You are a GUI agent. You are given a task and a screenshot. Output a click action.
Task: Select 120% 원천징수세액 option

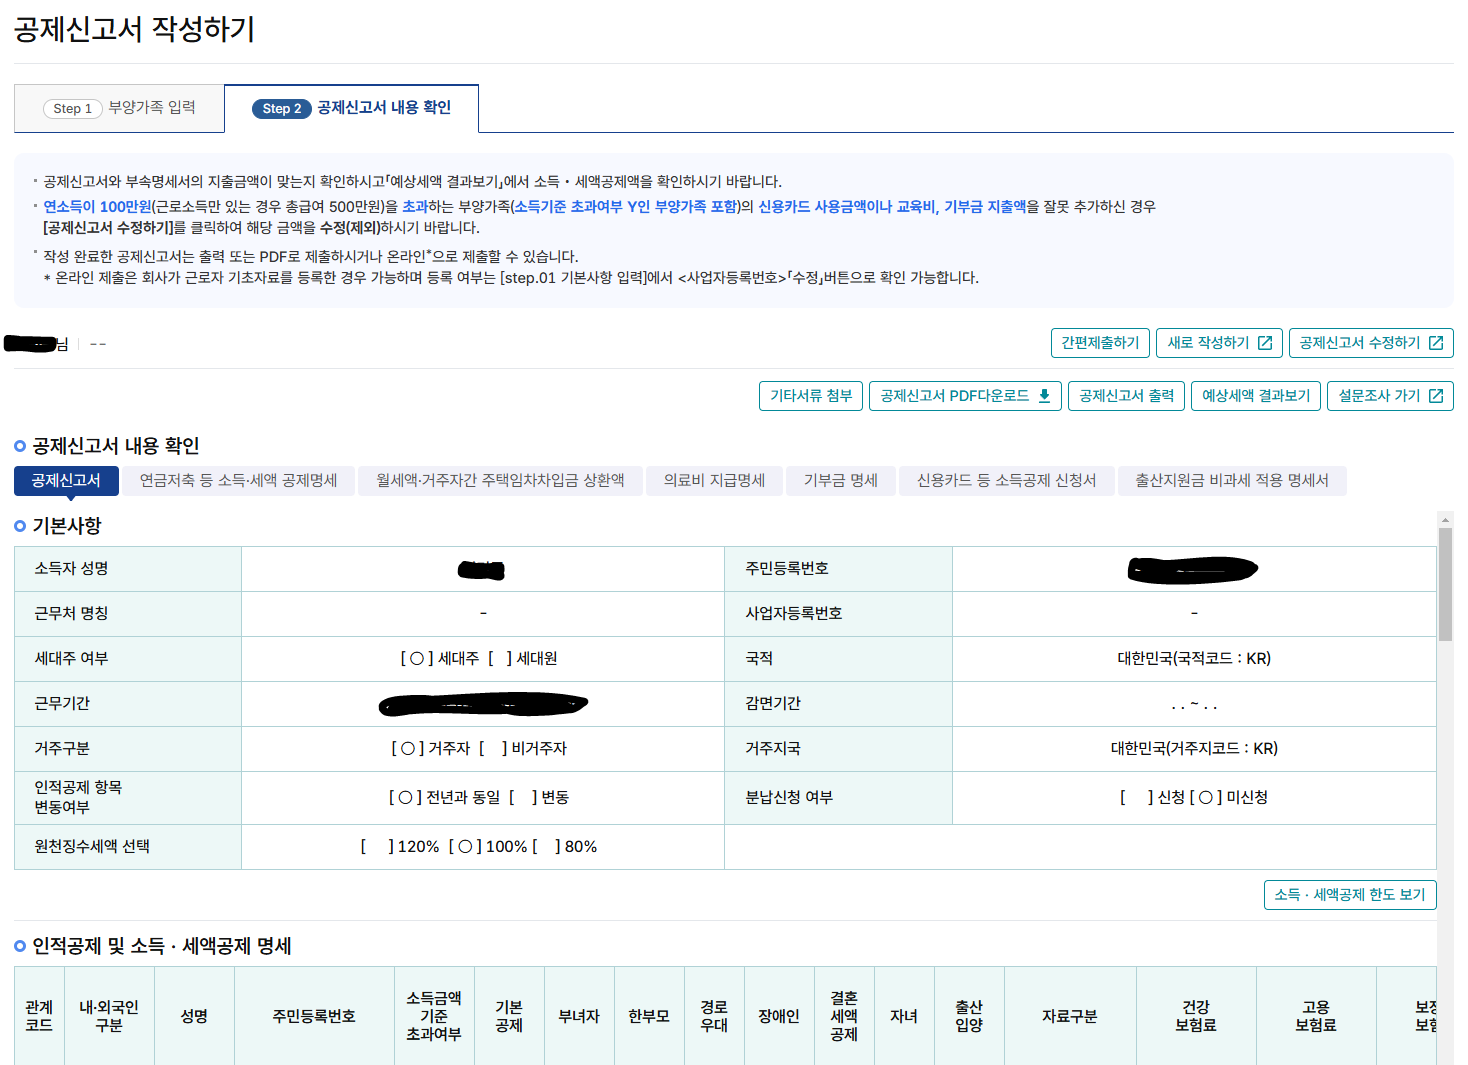tap(400, 847)
